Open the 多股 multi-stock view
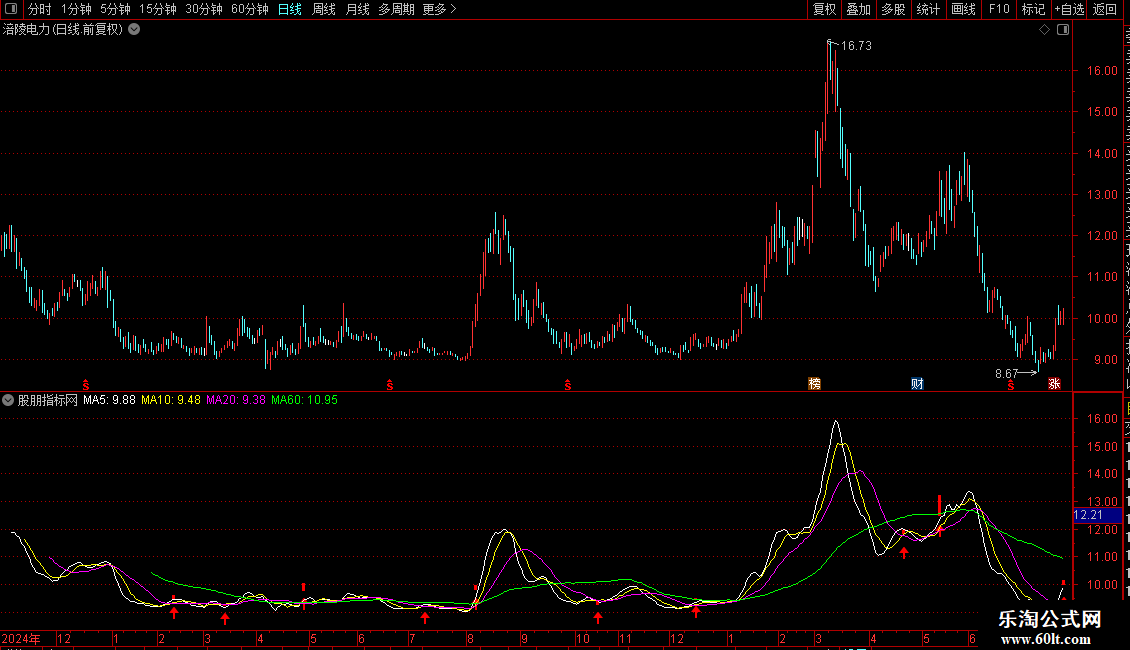 [x=893, y=9]
